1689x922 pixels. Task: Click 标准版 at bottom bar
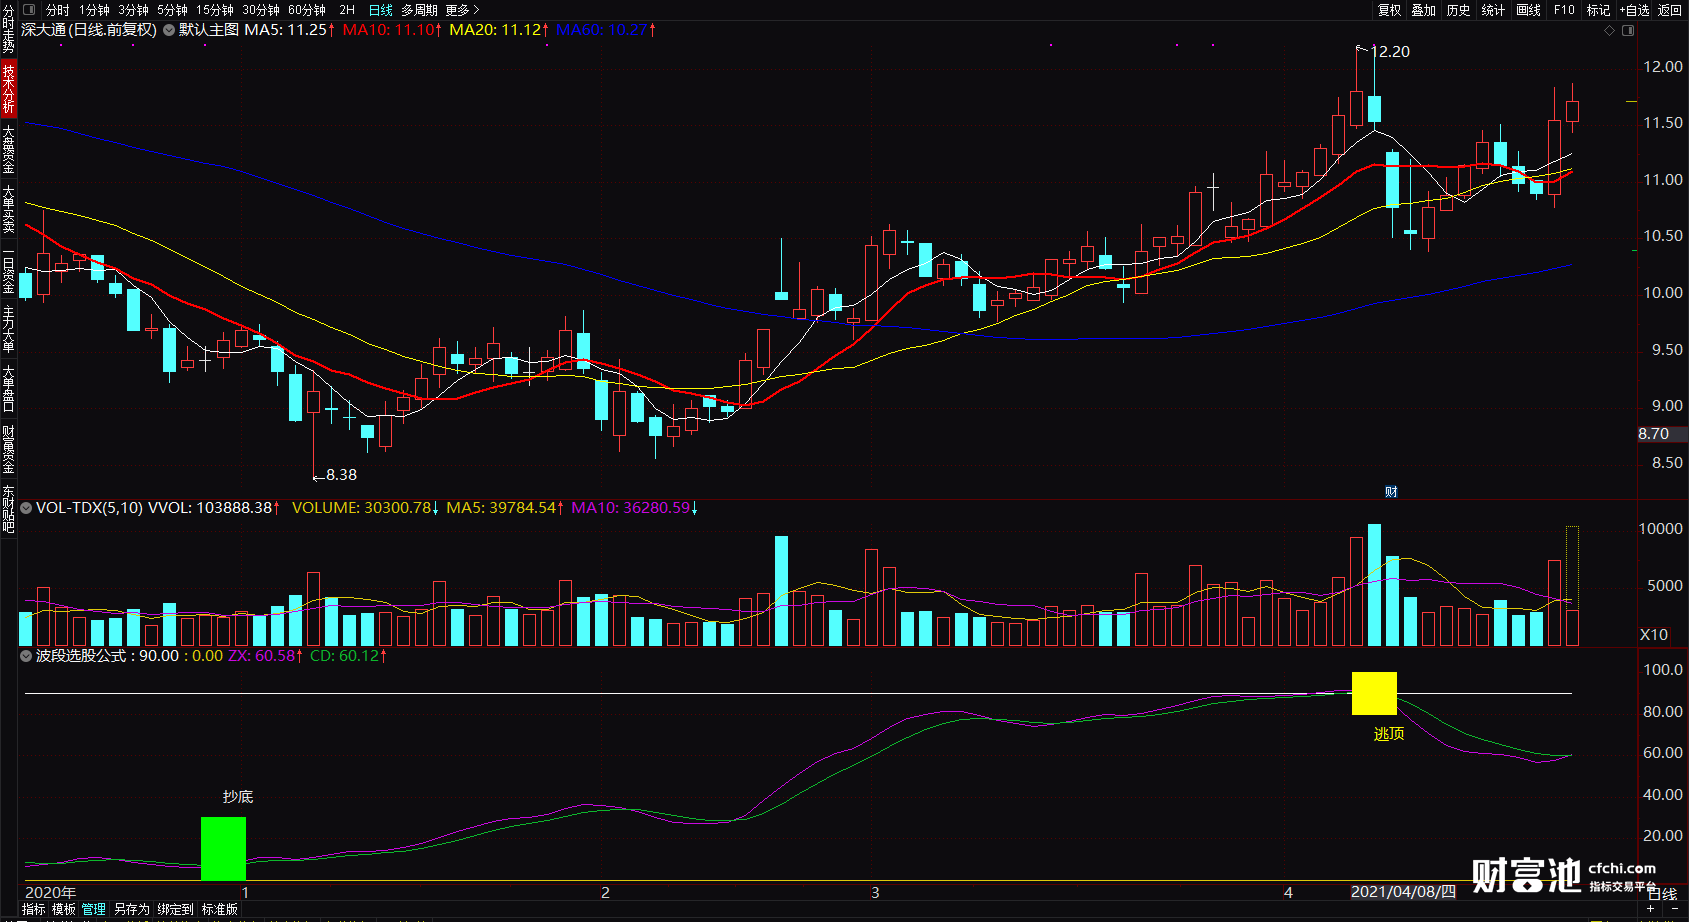(220, 909)
